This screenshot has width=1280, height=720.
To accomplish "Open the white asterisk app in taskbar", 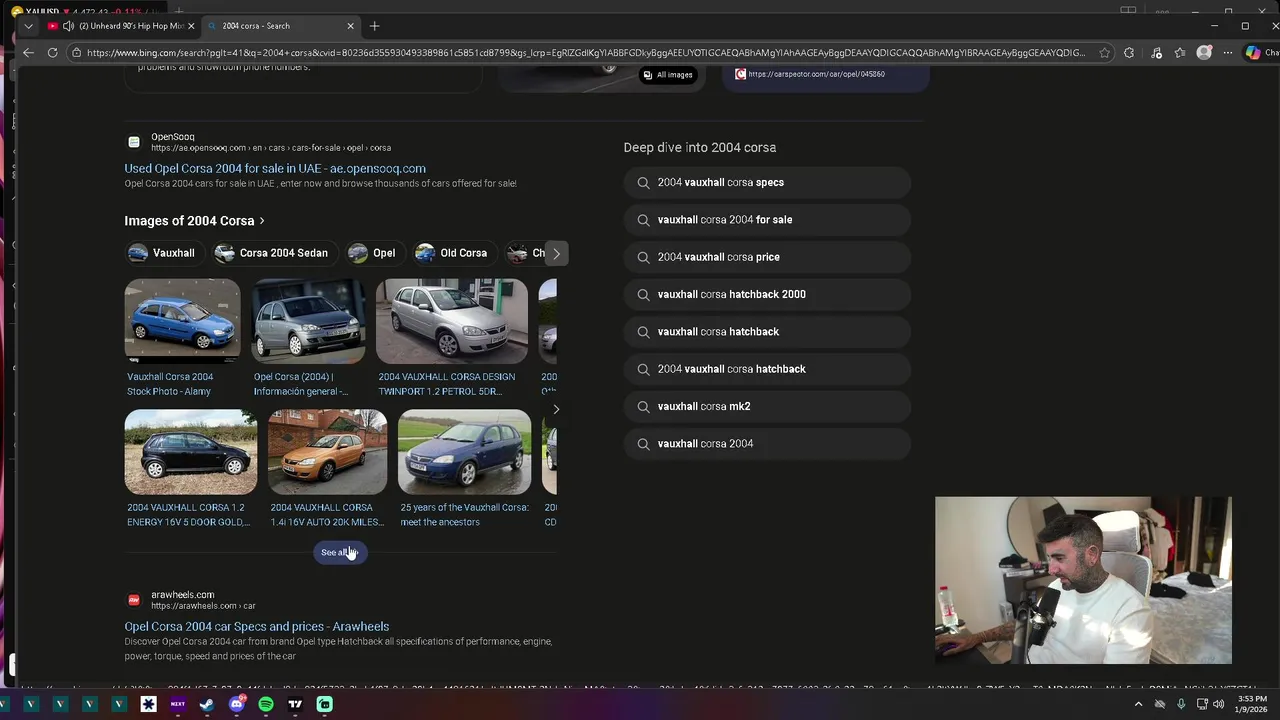I will 148,705.
